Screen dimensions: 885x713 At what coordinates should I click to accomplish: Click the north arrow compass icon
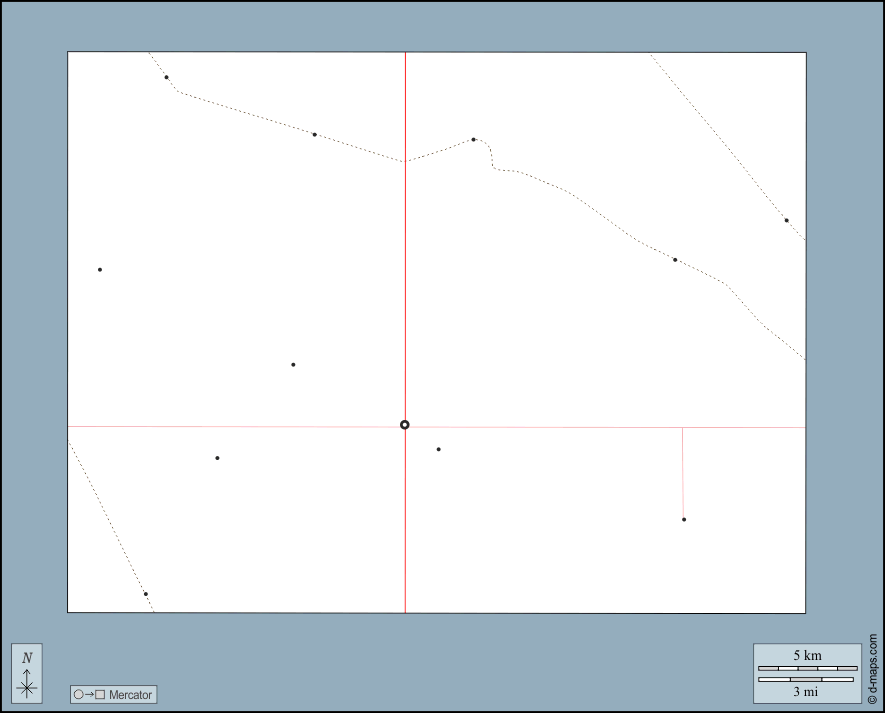point(27,673)
